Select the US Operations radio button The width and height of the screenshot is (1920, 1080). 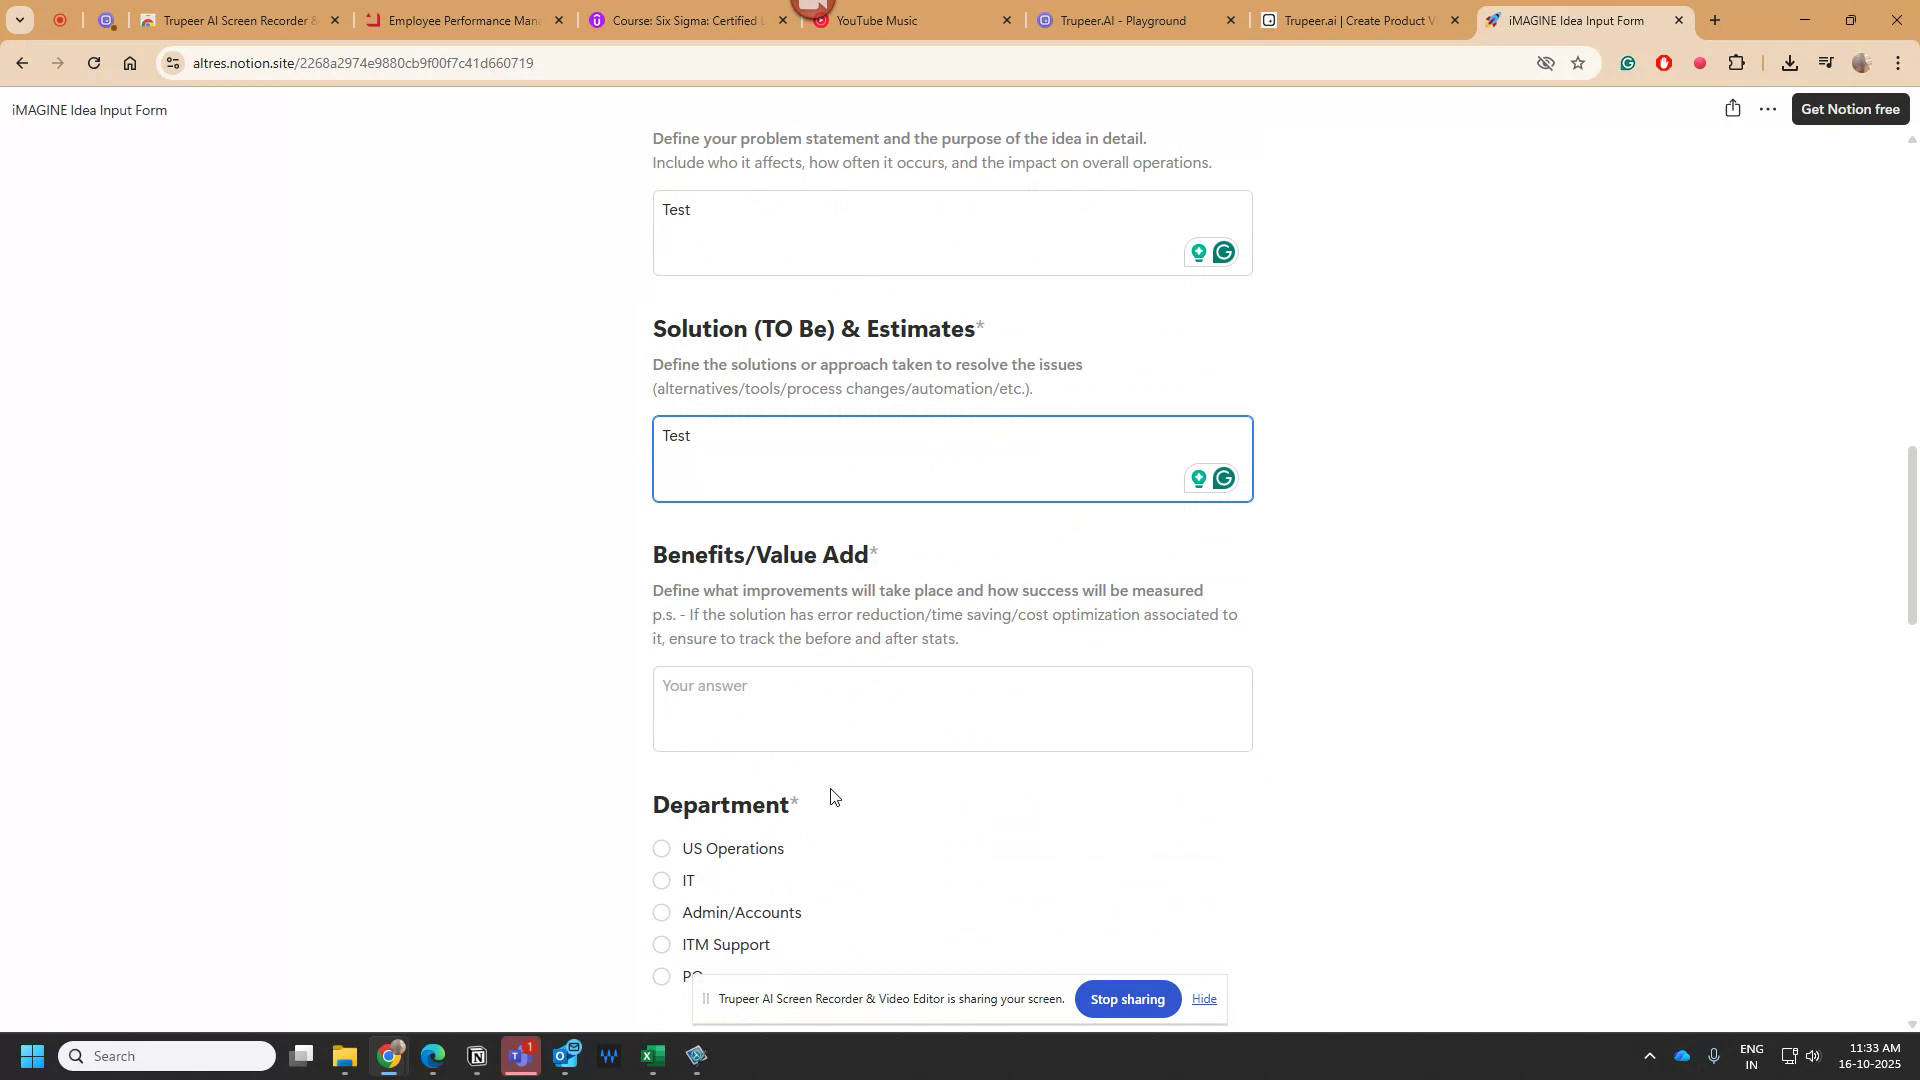coord(661,848)
